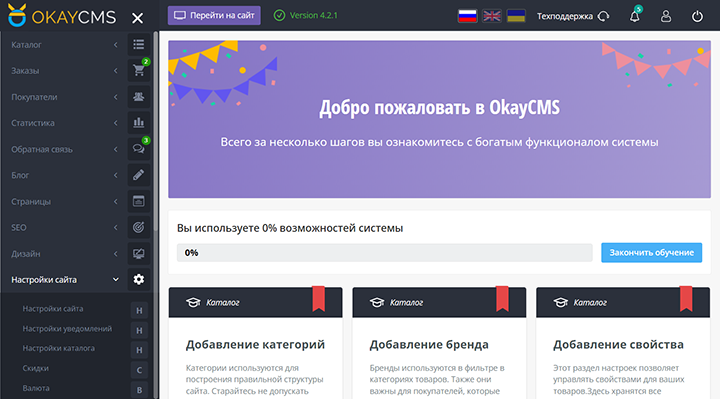Open notifications bell icon
This screenshot has height=399, width=720.
coord(635,17)
